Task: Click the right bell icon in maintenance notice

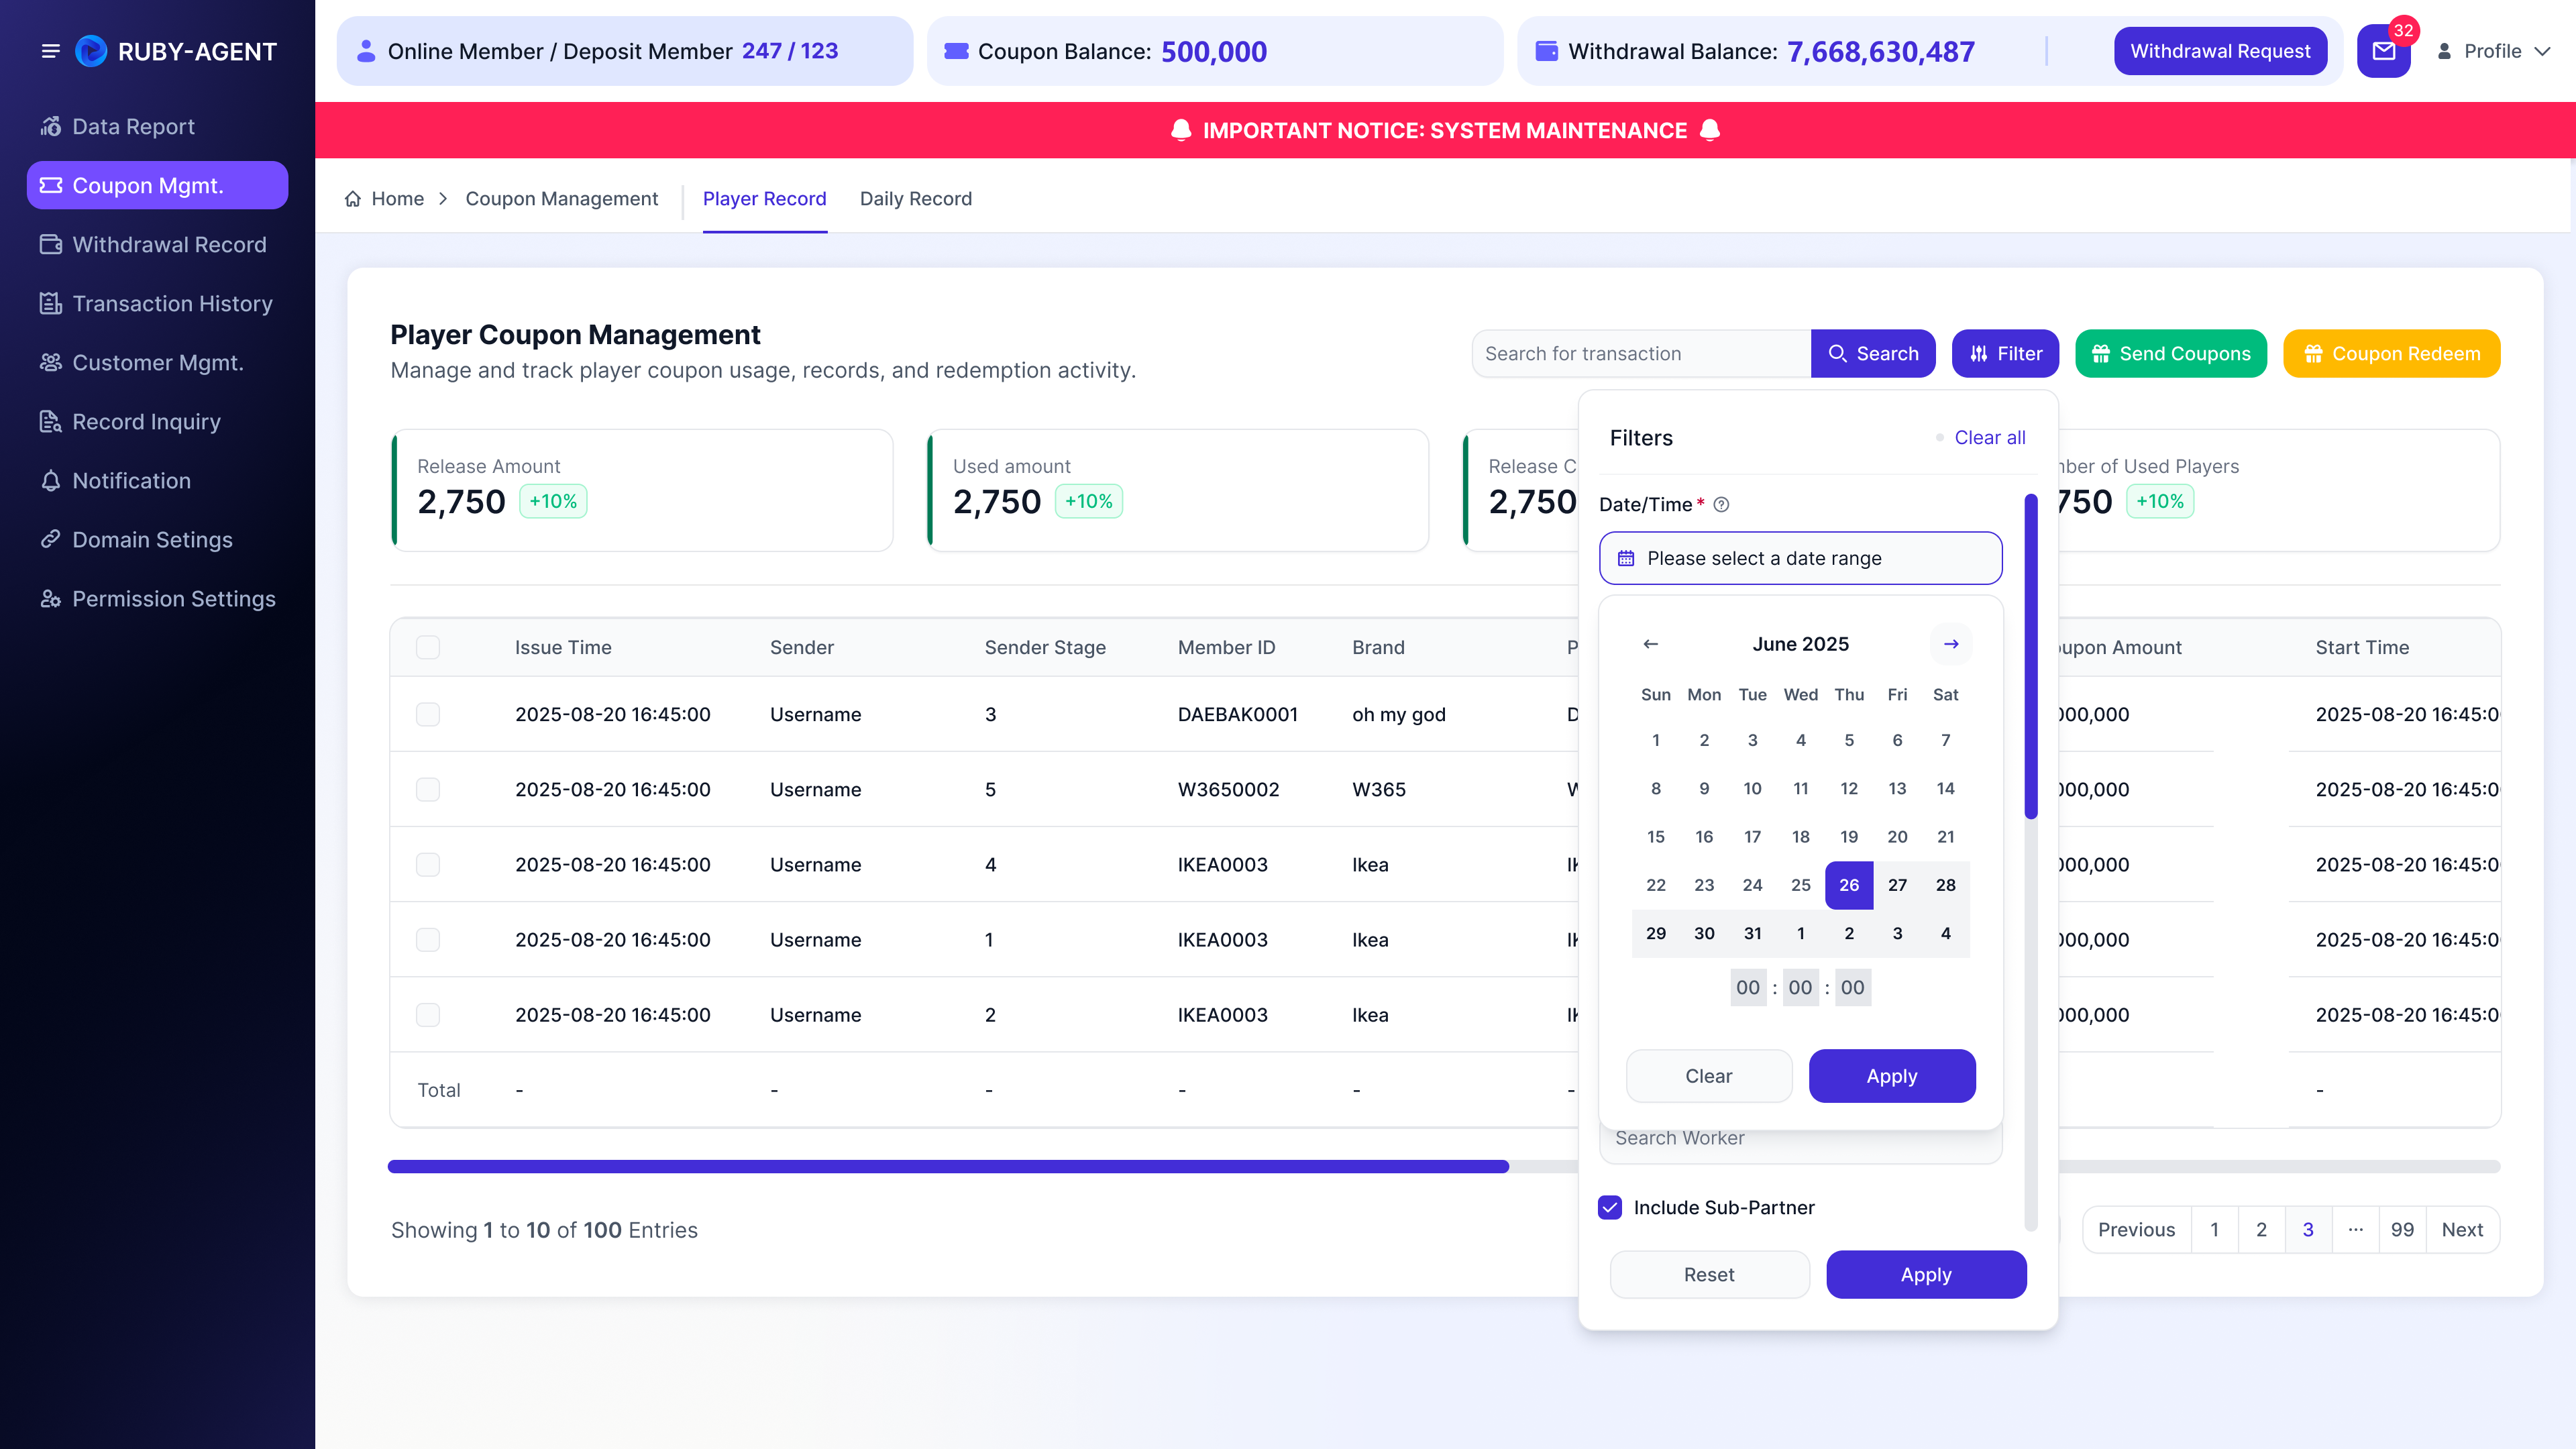Action: pyautogui.click(x=1710, y=130)
